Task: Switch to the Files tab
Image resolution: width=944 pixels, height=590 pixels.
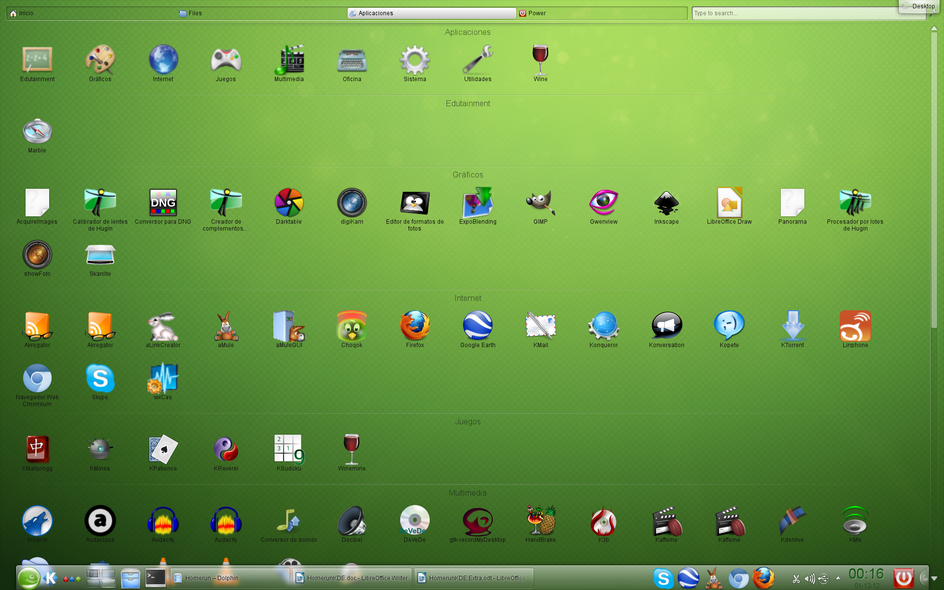Action: coord(261,13)
